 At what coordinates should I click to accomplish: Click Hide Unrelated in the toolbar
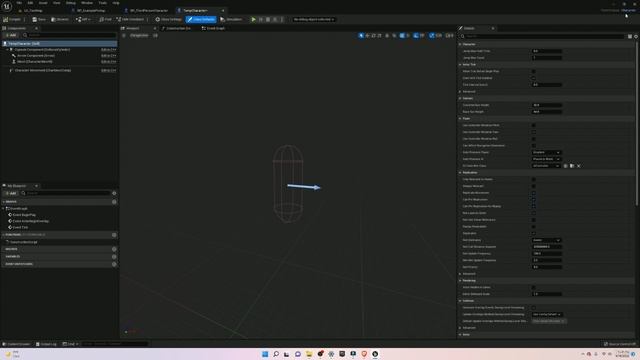click(x=130, y=19)
